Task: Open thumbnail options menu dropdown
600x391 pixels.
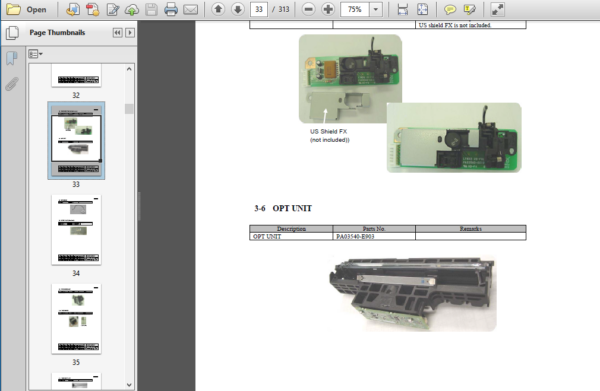Action: (x=35, y=54)
